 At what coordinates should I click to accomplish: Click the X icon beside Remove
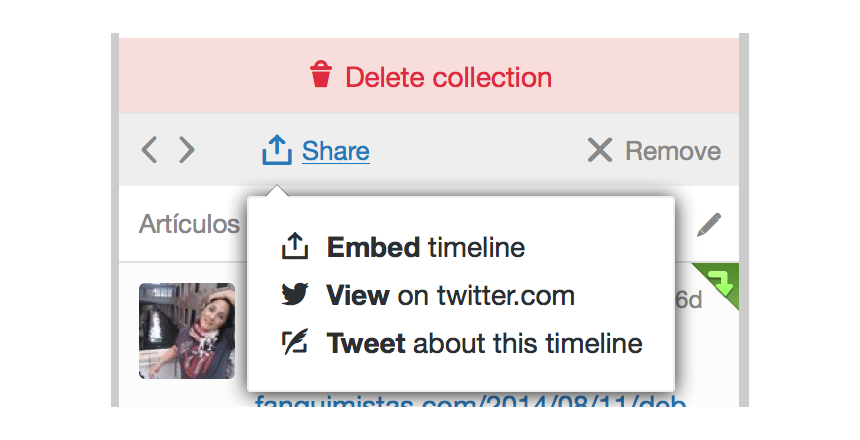click(x=599, y=150)
